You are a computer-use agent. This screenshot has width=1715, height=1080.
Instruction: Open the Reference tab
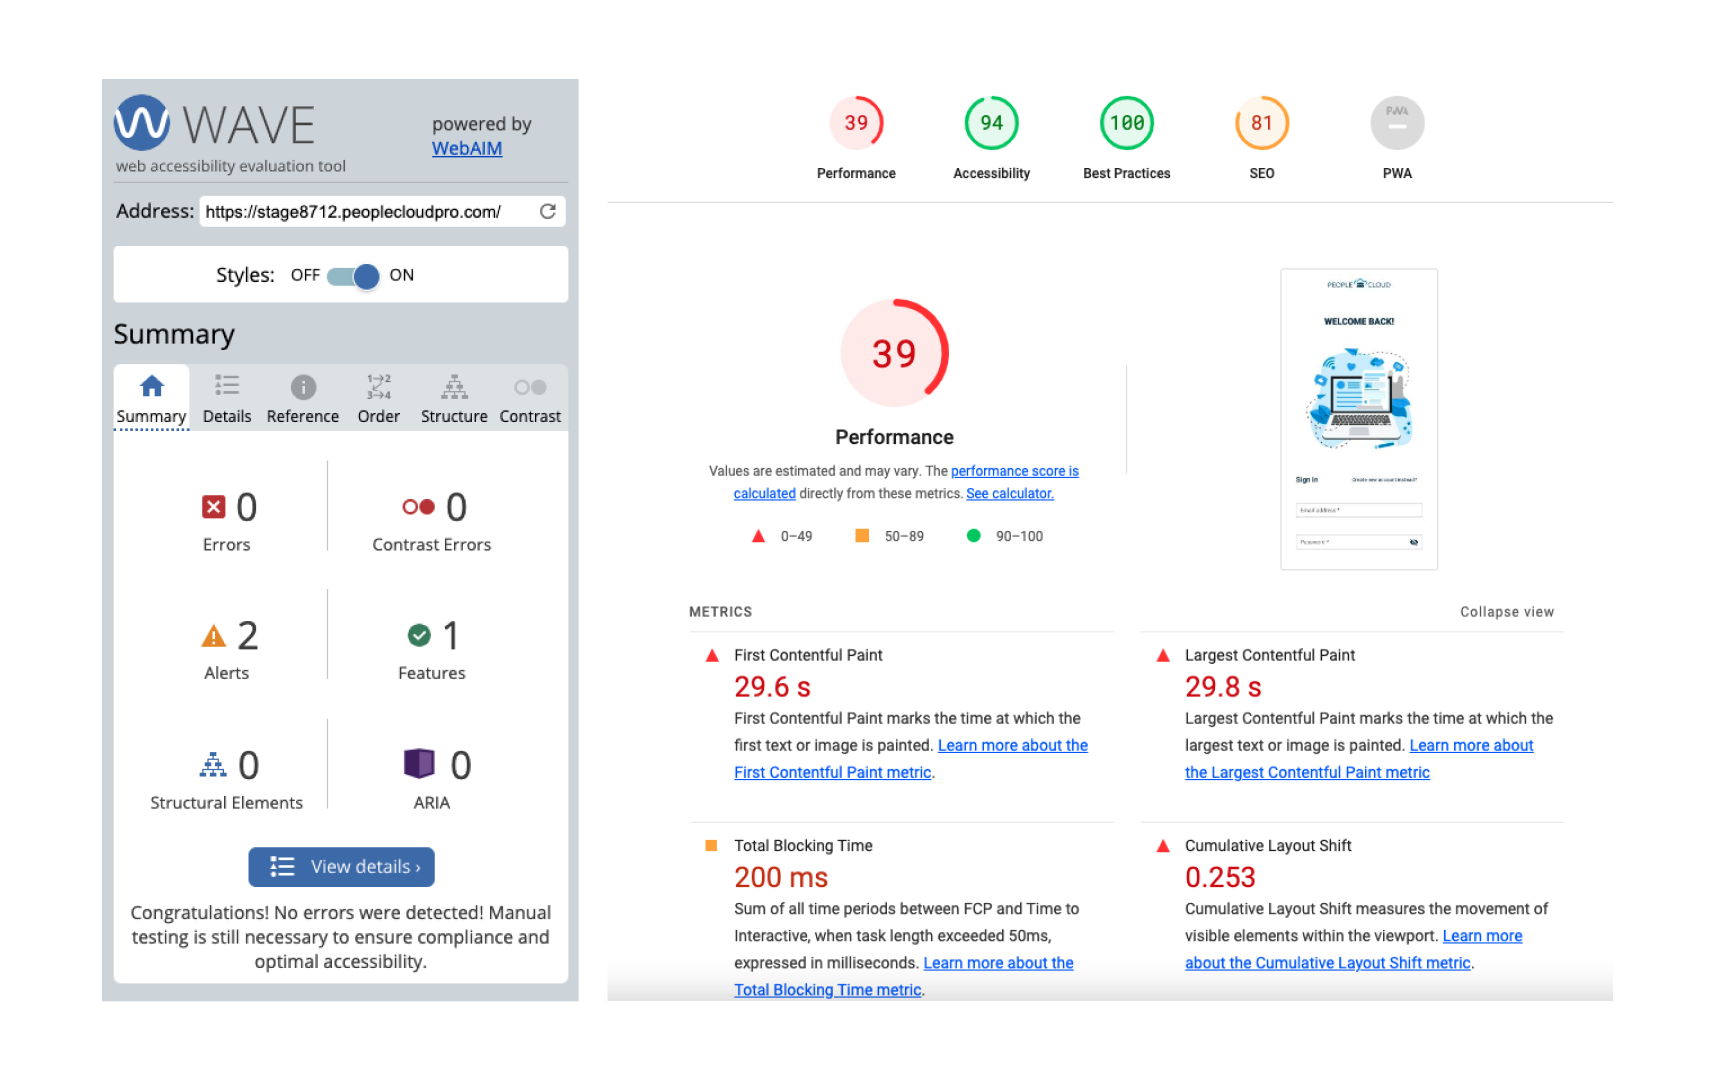pos(303,399)
